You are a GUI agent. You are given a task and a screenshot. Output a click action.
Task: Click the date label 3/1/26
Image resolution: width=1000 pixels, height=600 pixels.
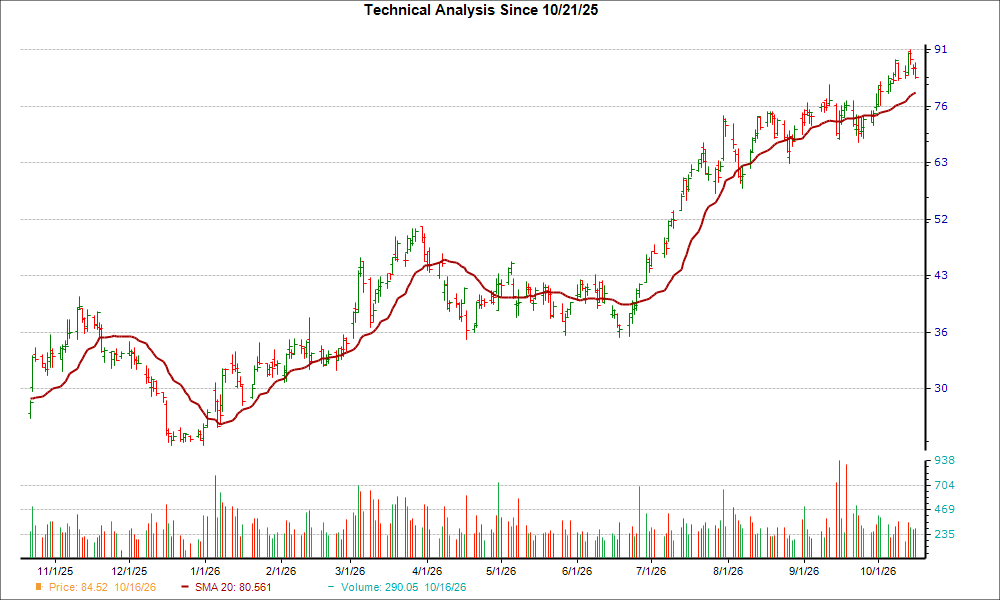point(350,571)
